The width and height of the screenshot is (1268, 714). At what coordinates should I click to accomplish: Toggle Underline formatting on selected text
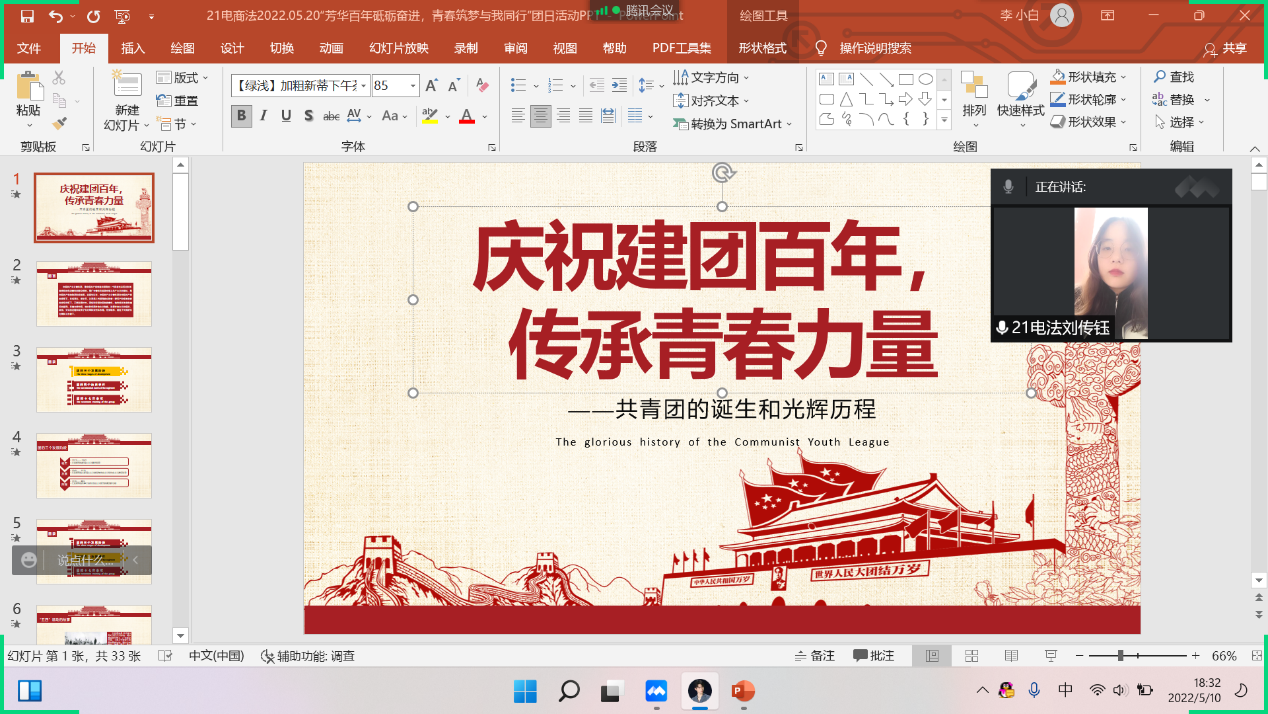(x=286, y=116)
